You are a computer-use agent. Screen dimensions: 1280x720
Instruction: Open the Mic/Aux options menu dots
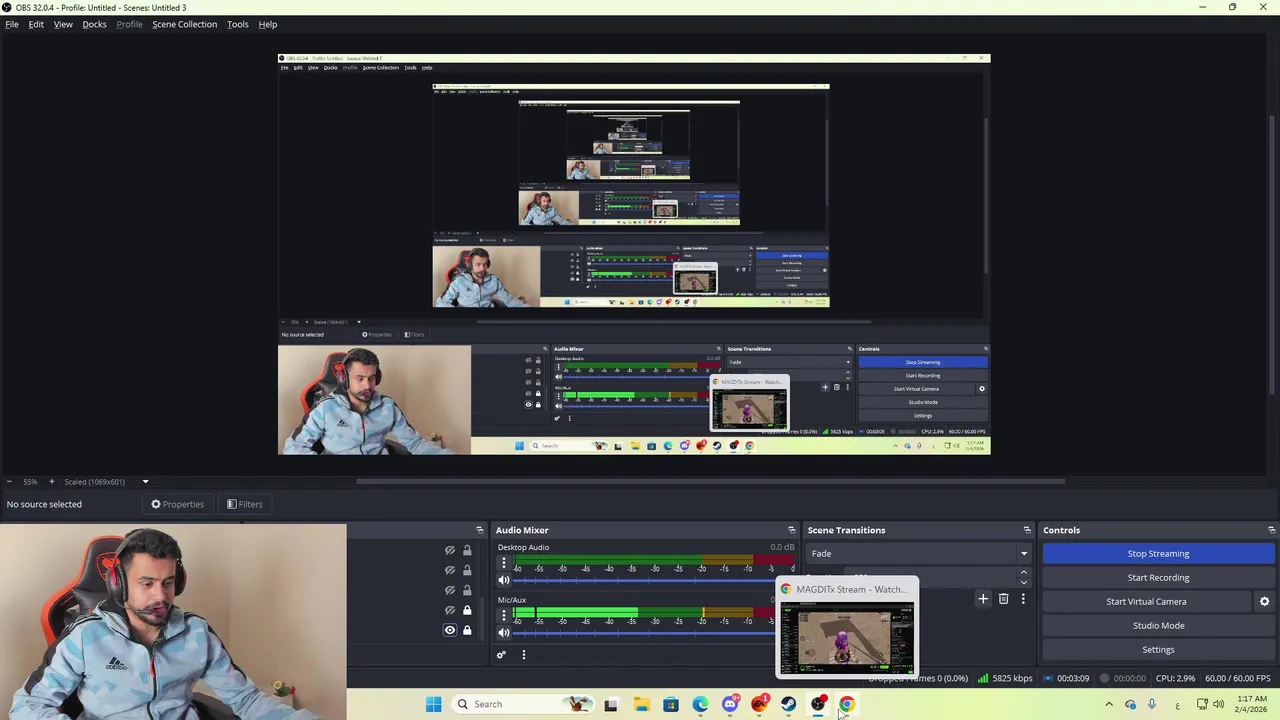pyautogui.click(x=504, y=615)
